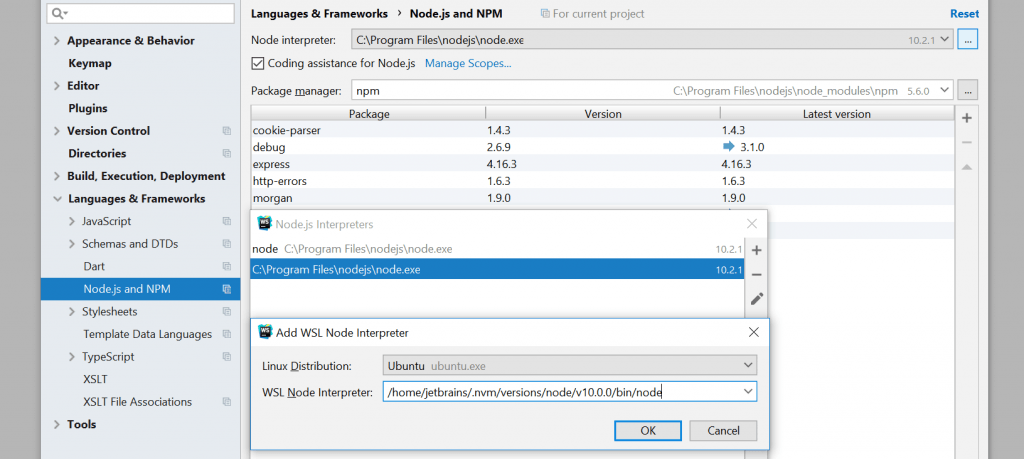Open Keymap settings page
Screen dimensions: 1024x459
[x=90, y=63]
